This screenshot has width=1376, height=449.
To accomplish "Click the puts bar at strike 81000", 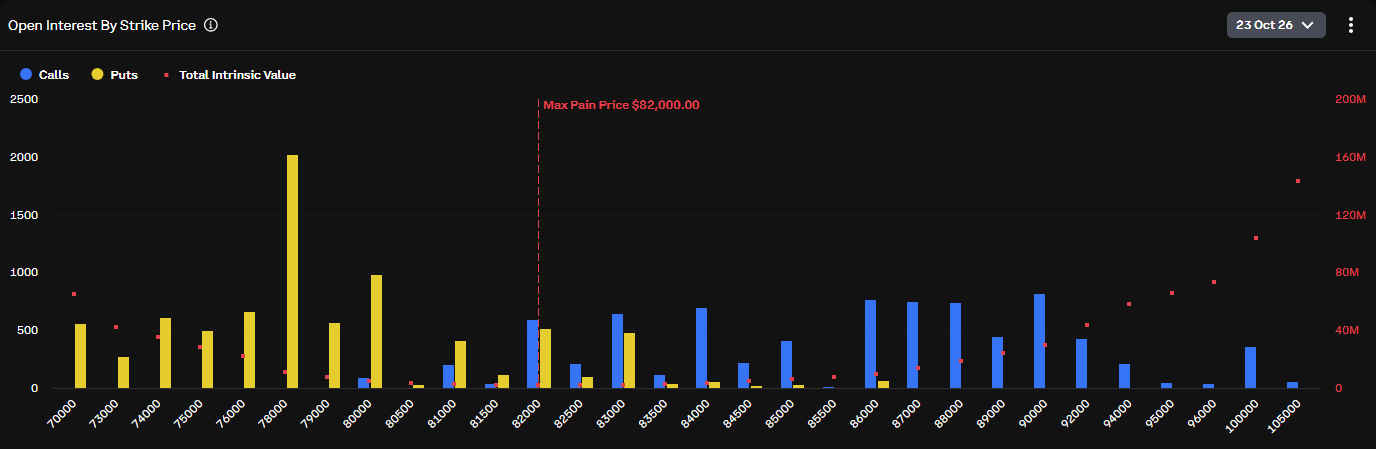I will pyautogui.click(x=461, y=364).
